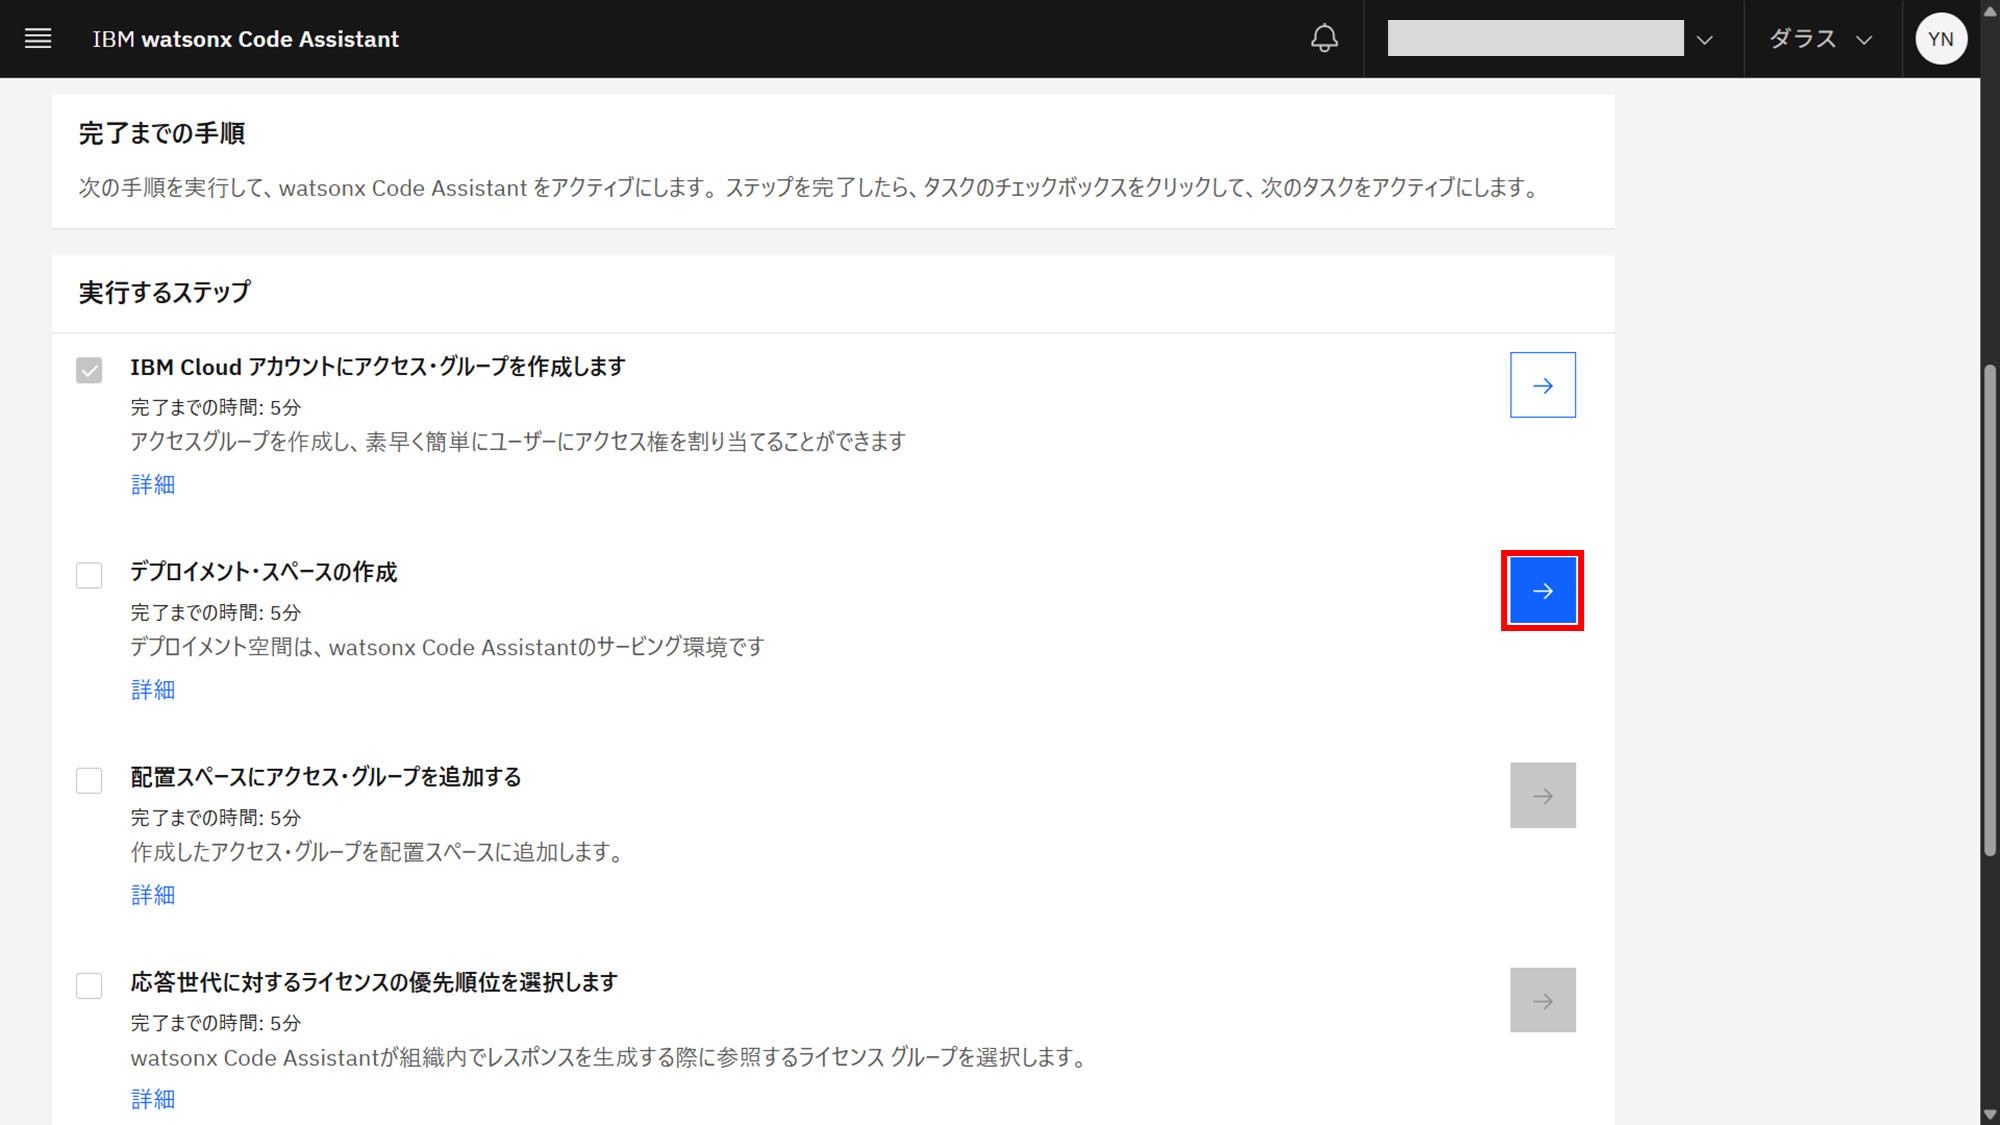The height and width of the screenshot is (1125, 2000).
Task: Click grey arrow for license priority step
Action: click(x=1542, y=1001)
